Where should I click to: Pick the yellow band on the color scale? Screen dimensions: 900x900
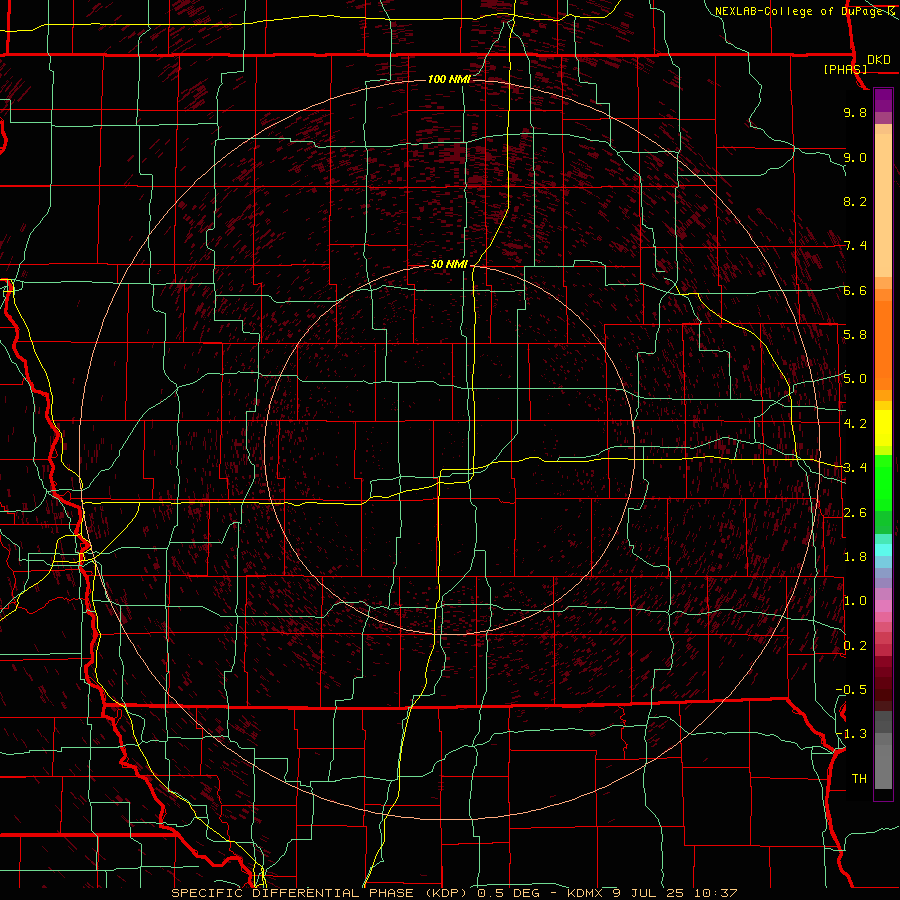coord(883,428)
